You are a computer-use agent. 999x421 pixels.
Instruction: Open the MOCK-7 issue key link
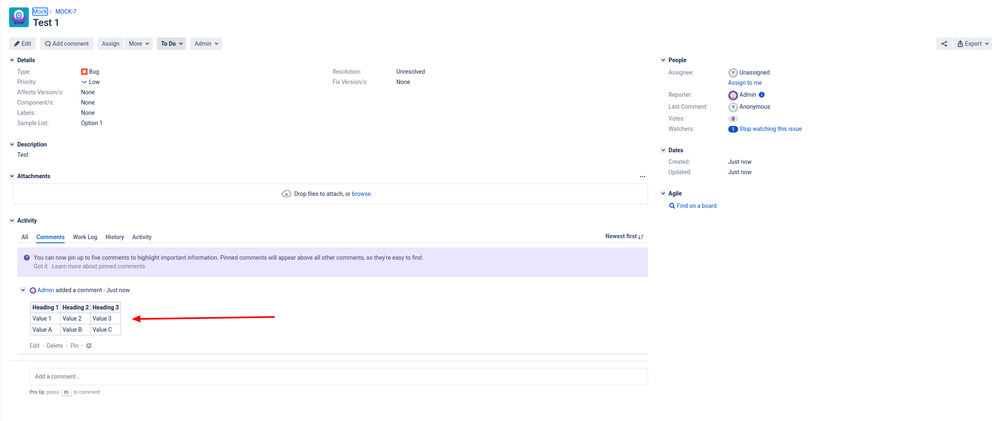click(x=66, y=11)
